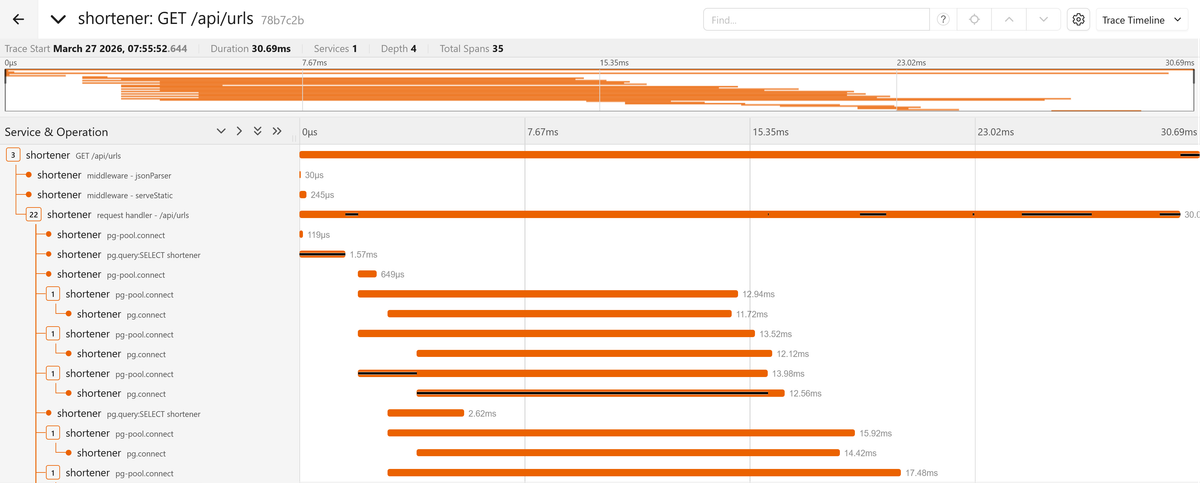Screen dimensions: 1200x483
Task: Click the 245µs serveStatic span bar
Action: tap(303, 195)
